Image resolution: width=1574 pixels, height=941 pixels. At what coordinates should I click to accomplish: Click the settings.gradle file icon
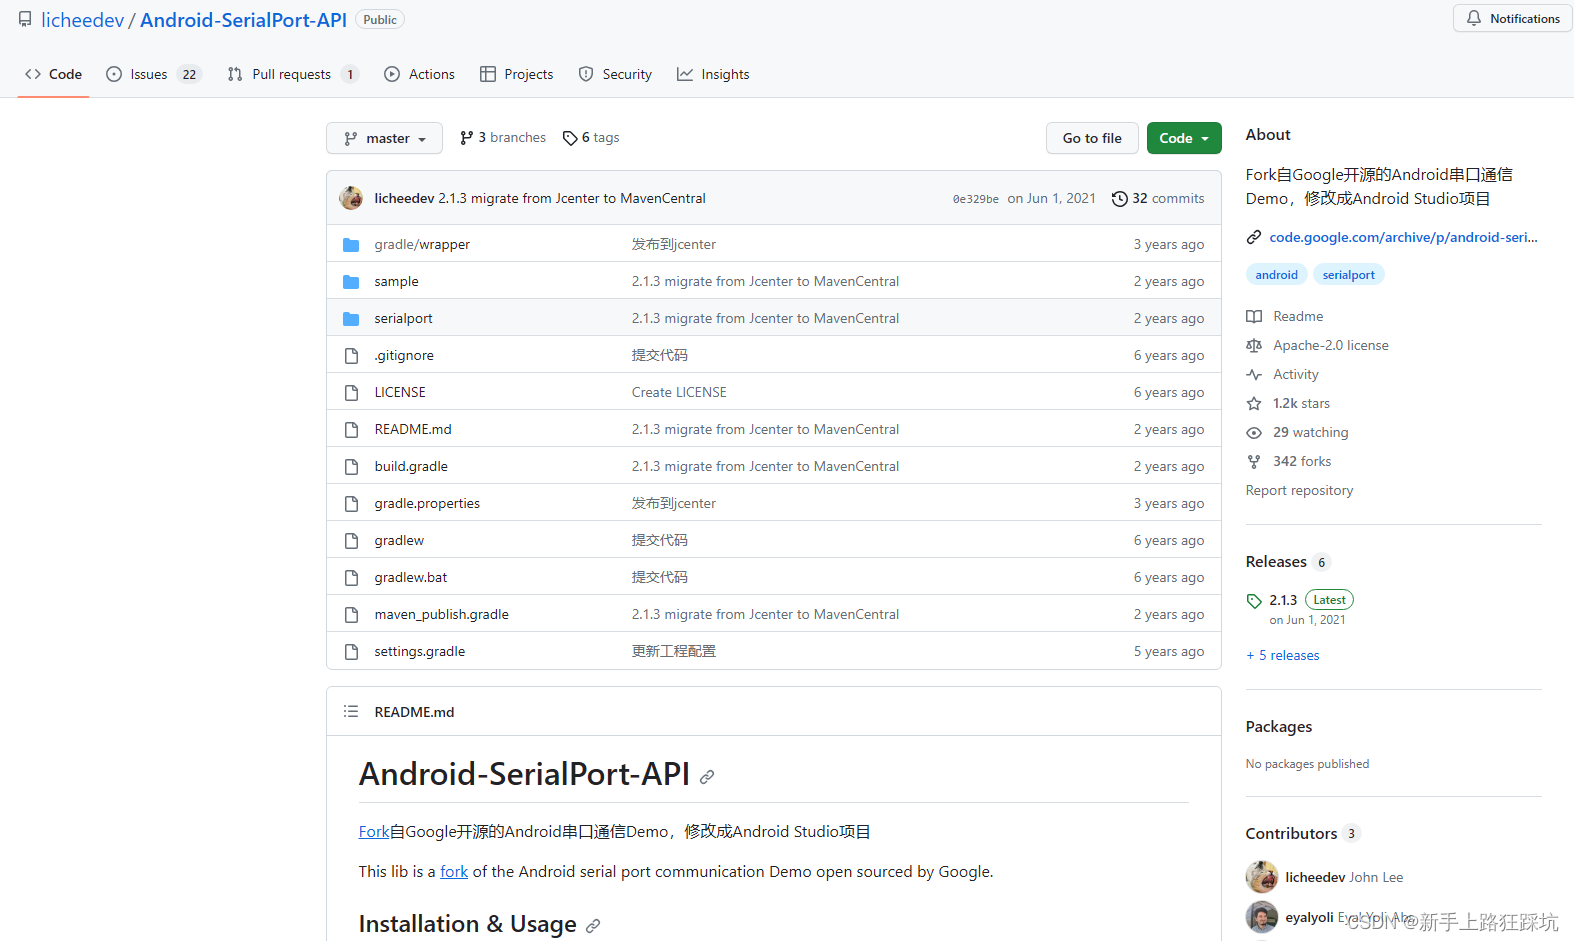(x=351, y=652)
